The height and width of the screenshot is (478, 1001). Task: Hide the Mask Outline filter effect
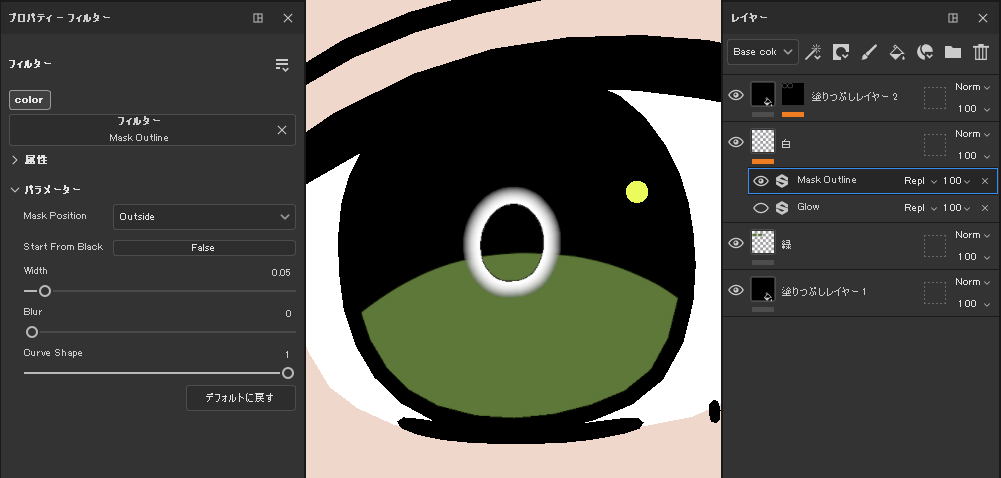point(761,181)
